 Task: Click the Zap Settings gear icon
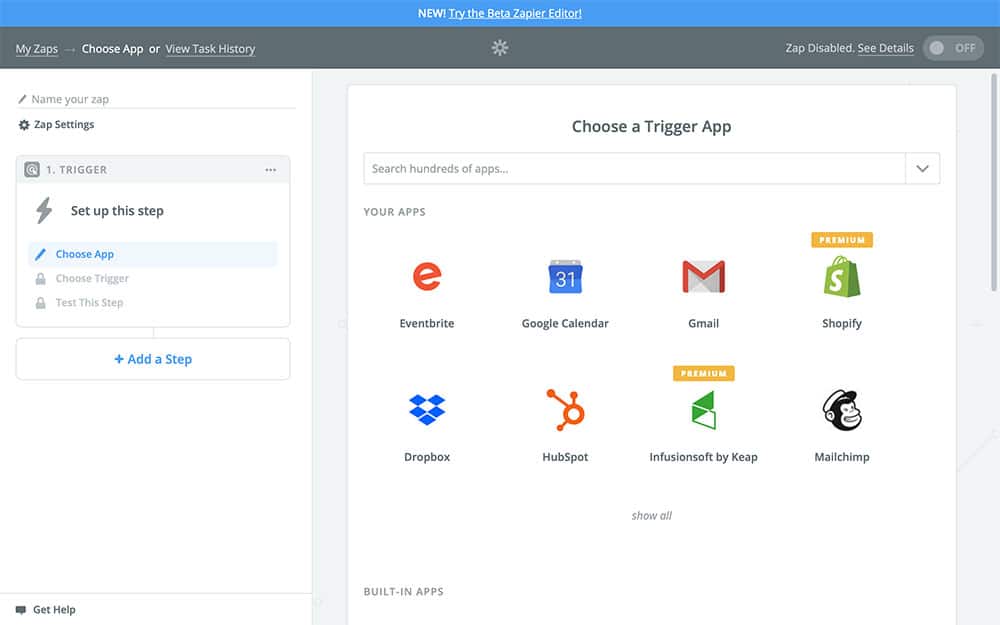click(24, 125)
